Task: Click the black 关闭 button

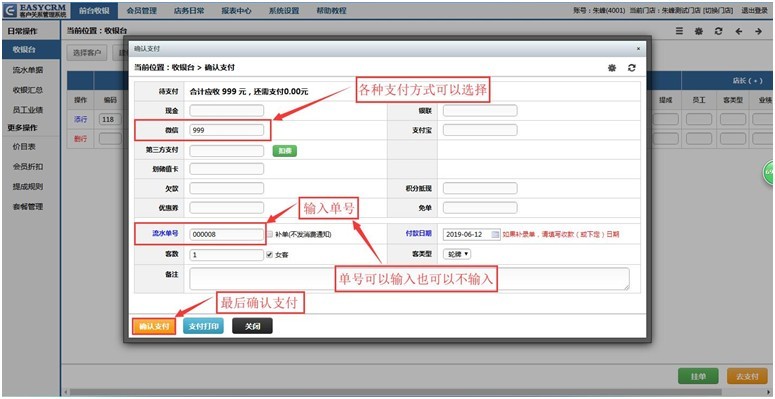Action: pos(252,326)
